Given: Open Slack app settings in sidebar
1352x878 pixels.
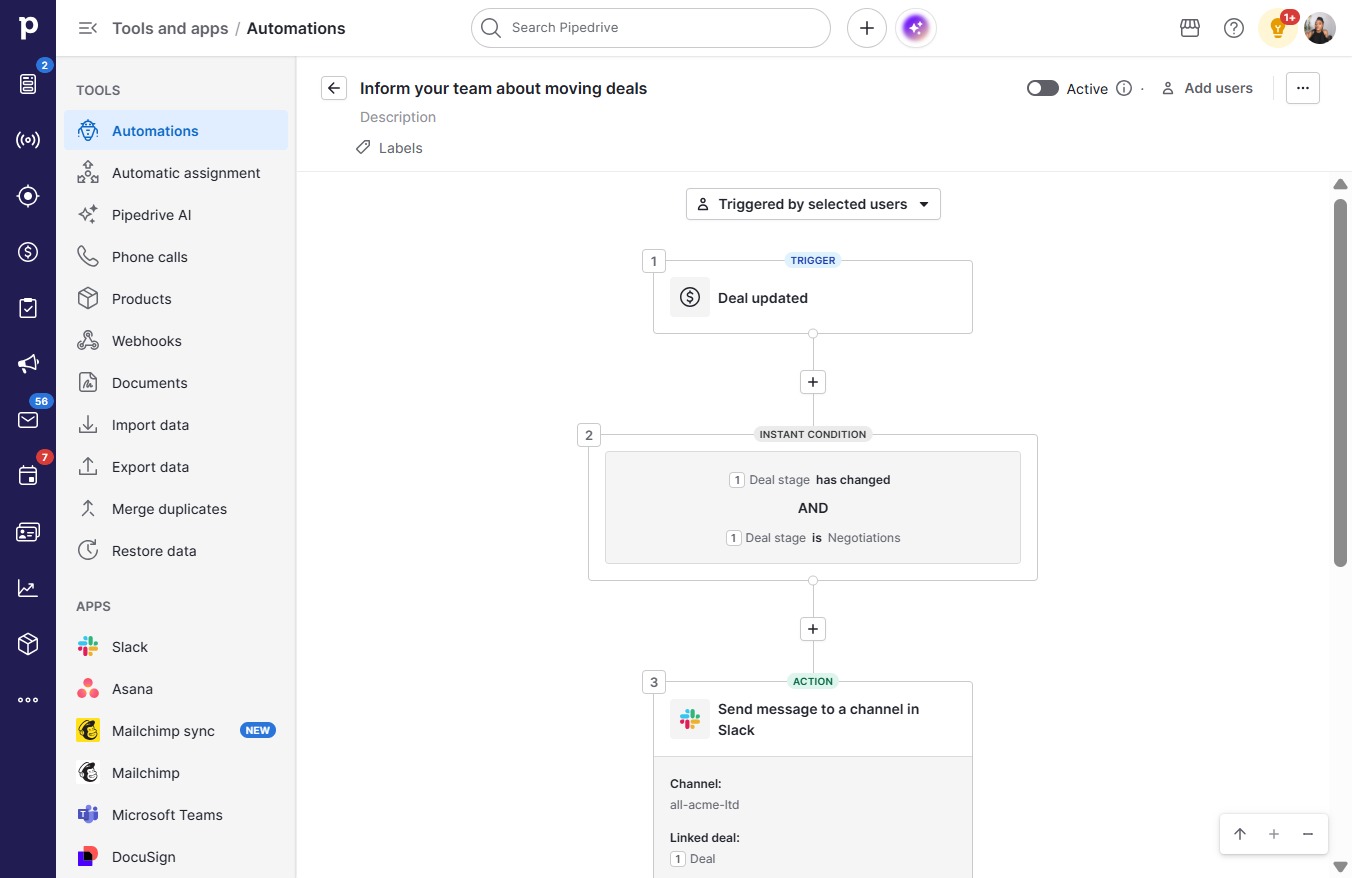Looking at the screenshot, I should coord(176,647).
